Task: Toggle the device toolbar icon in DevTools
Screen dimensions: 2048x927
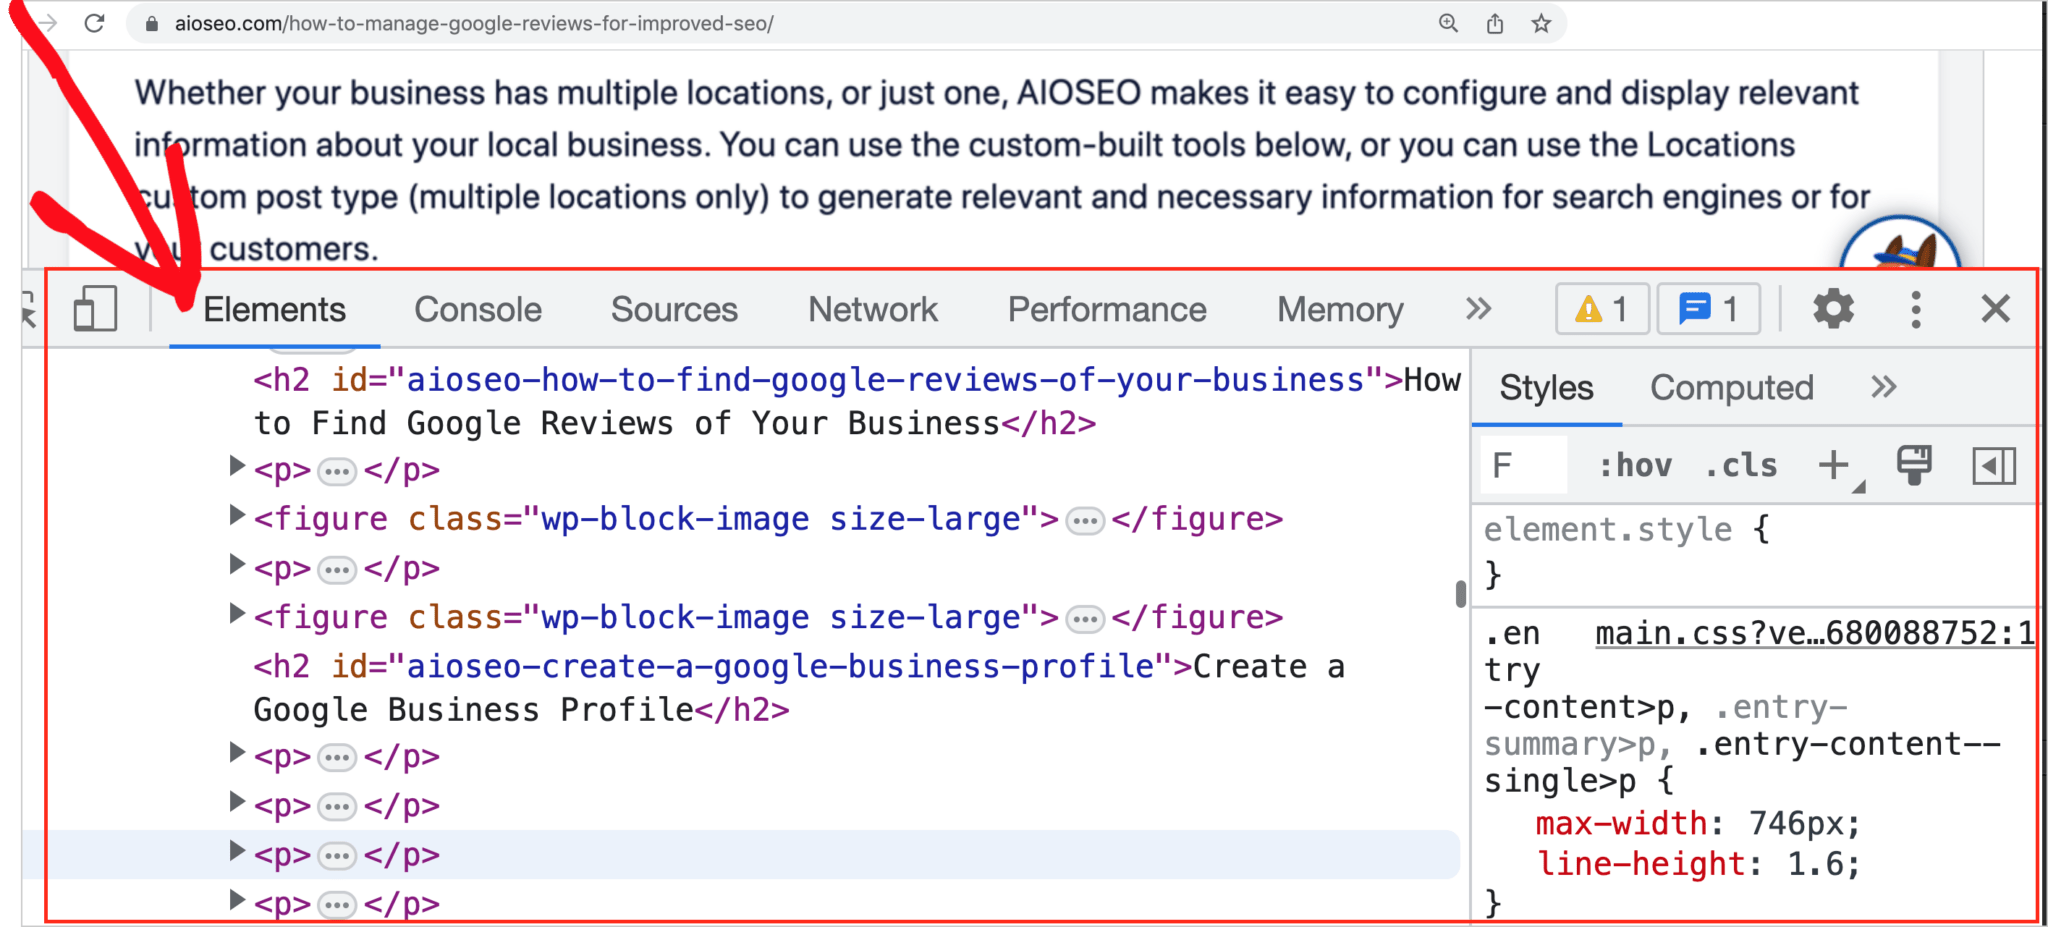Action: [95, 309]
